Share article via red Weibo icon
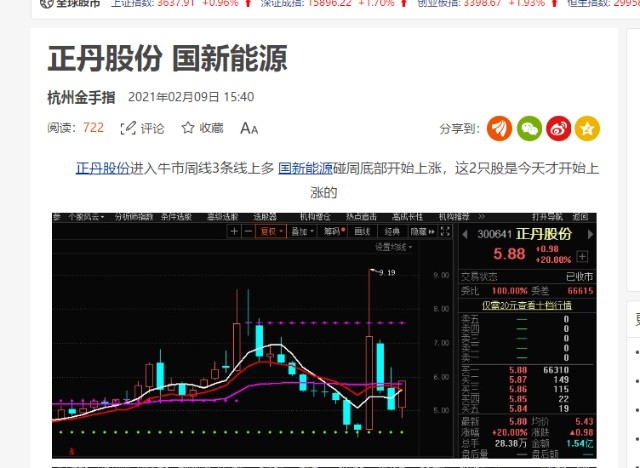 click(x=558, y=128)
